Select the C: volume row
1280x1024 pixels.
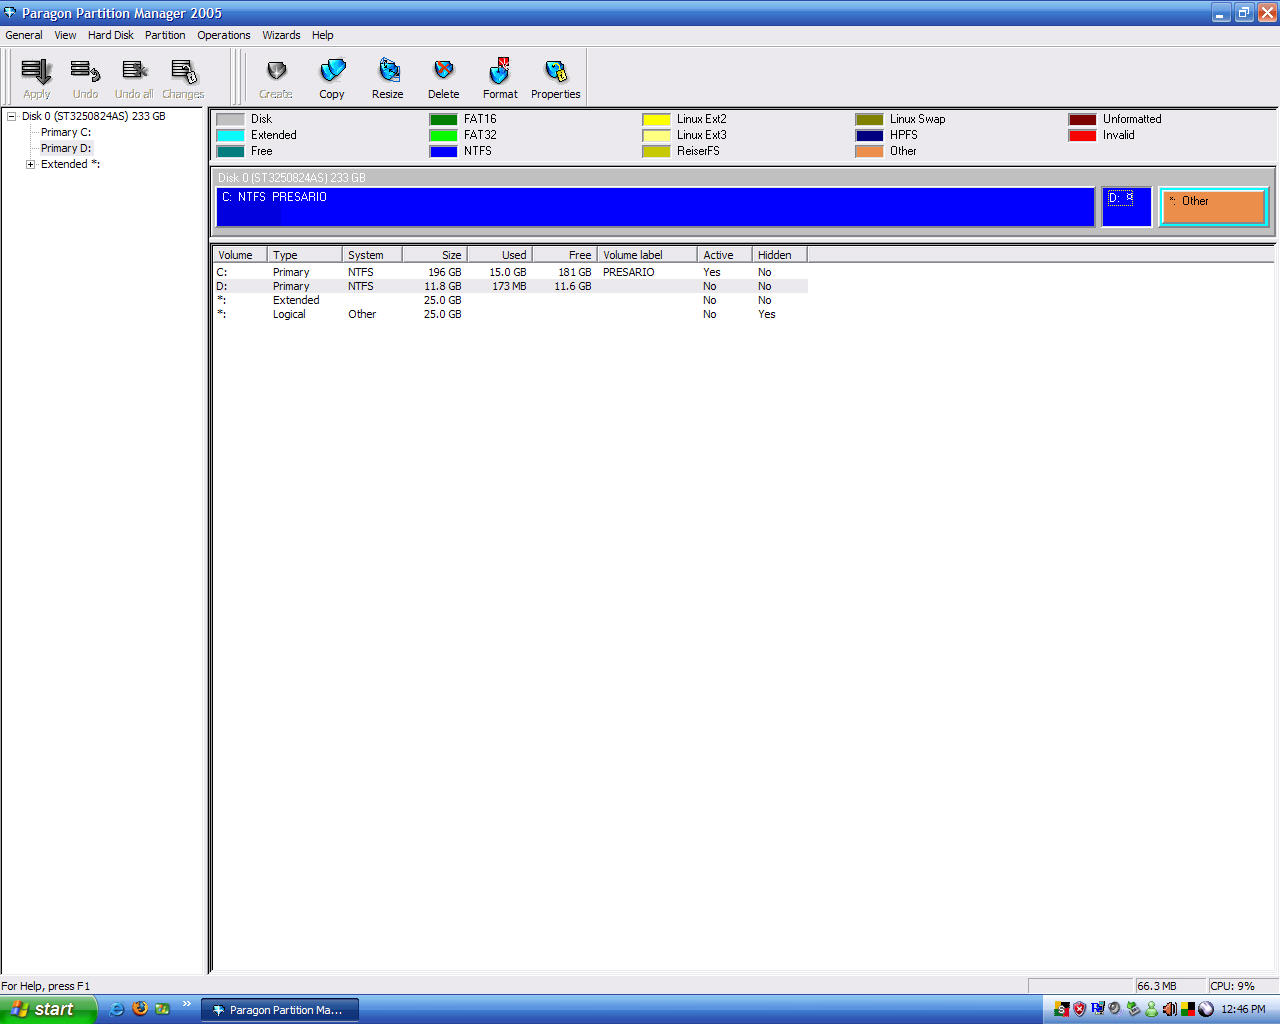[x=510, y=272]
